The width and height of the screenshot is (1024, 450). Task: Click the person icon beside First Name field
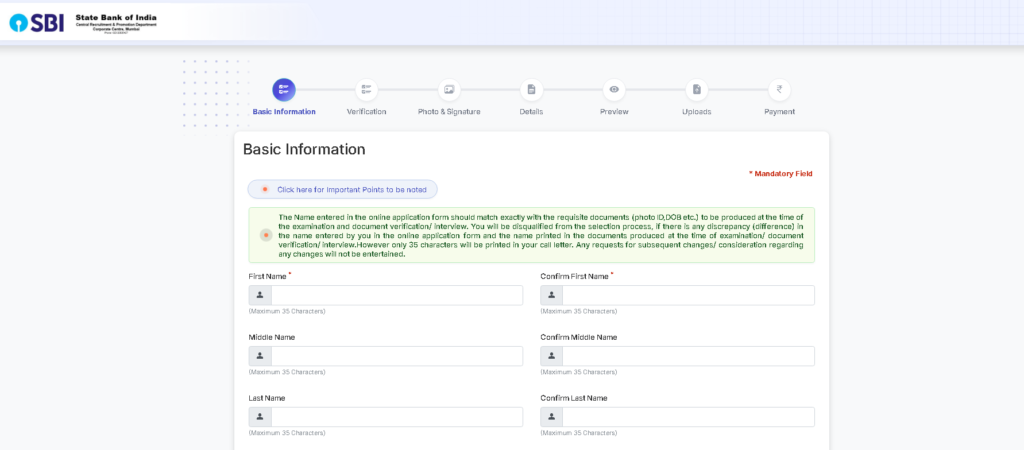coord(260,295)
